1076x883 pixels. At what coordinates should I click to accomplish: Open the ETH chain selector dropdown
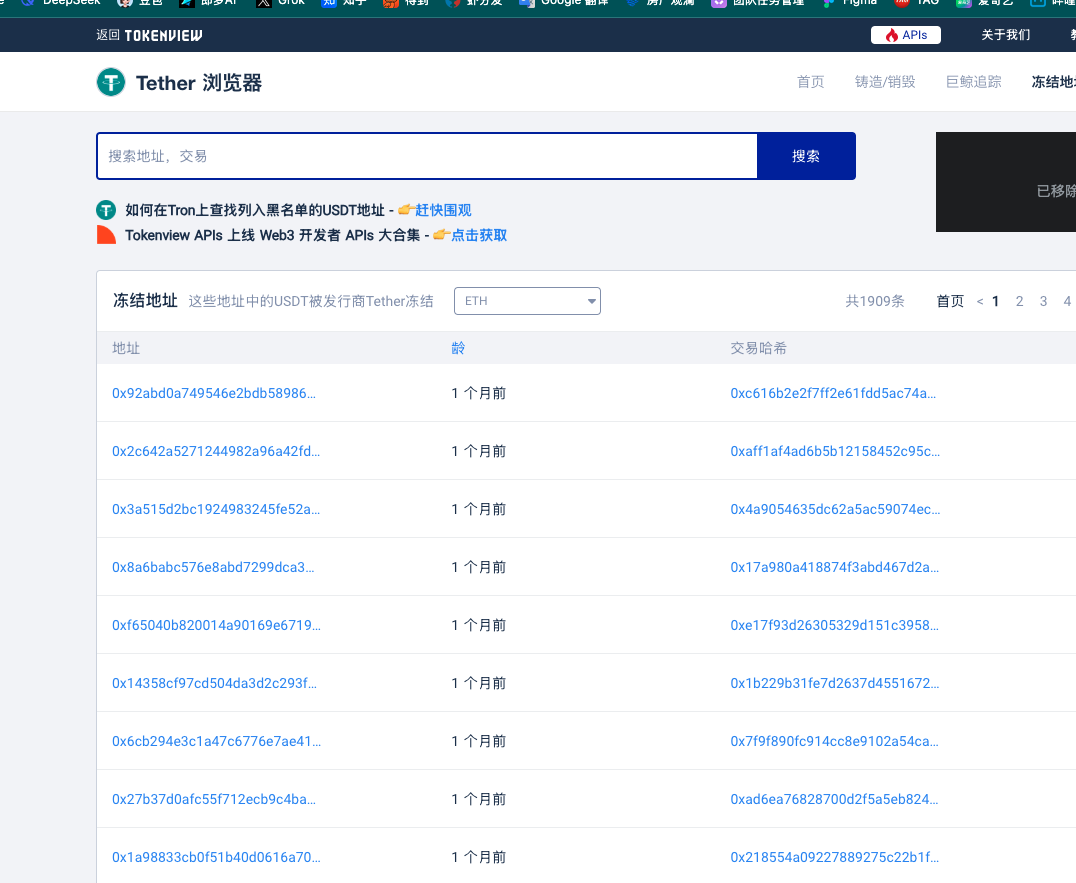527,300
